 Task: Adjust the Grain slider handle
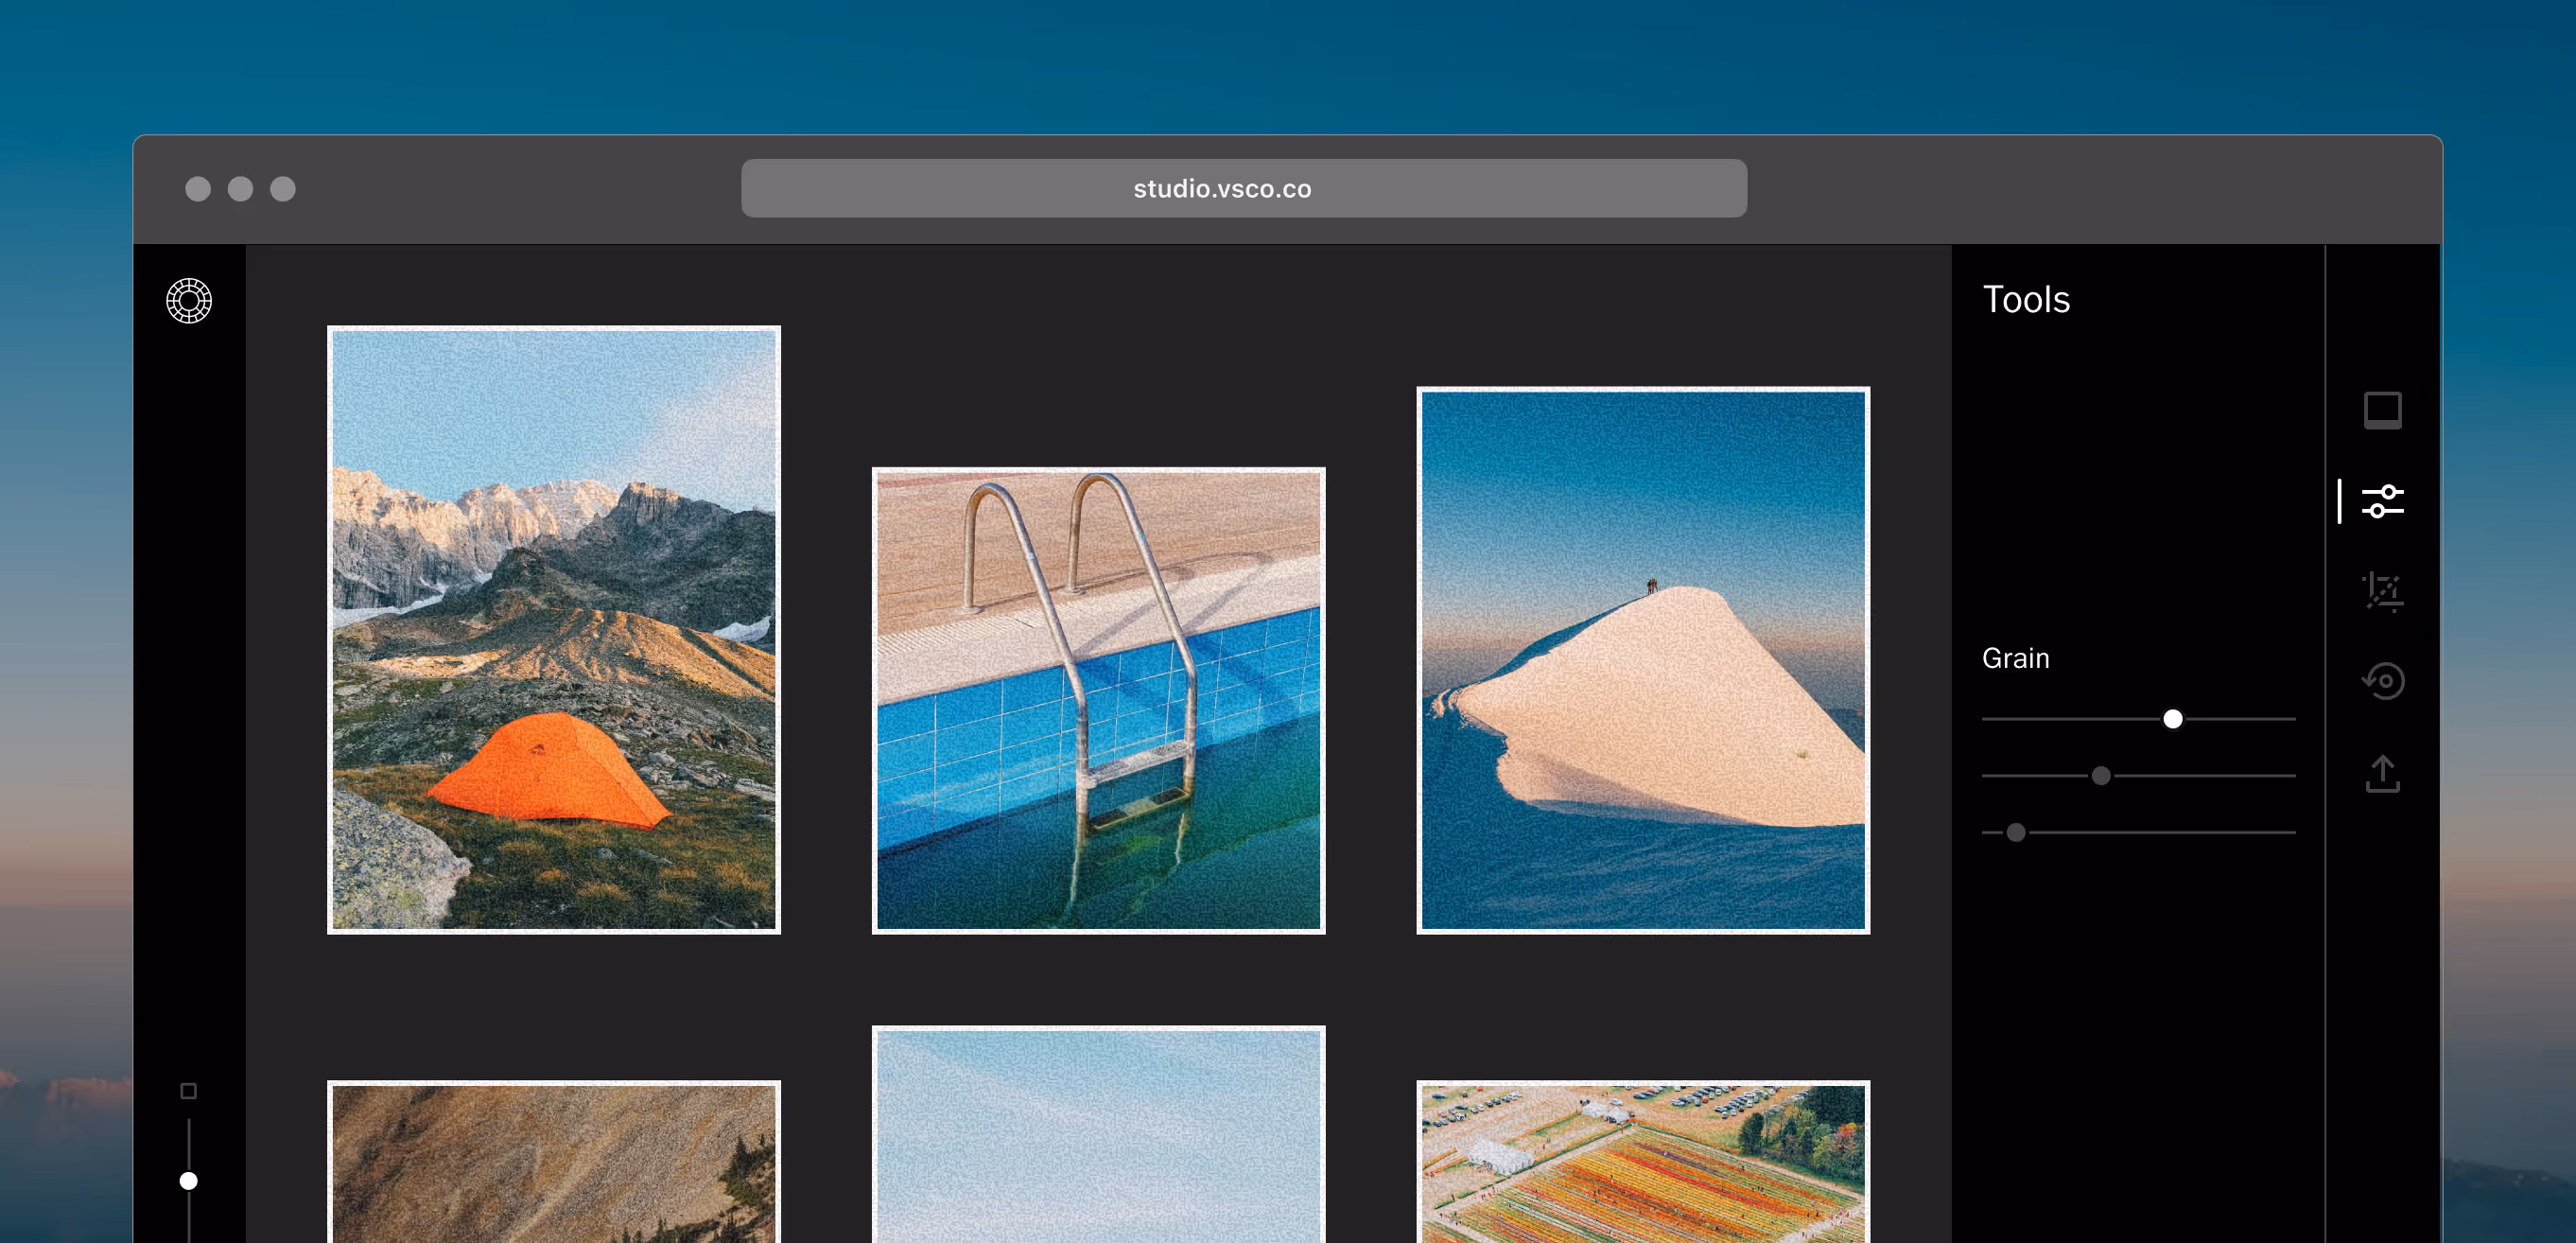[2172, 719]
